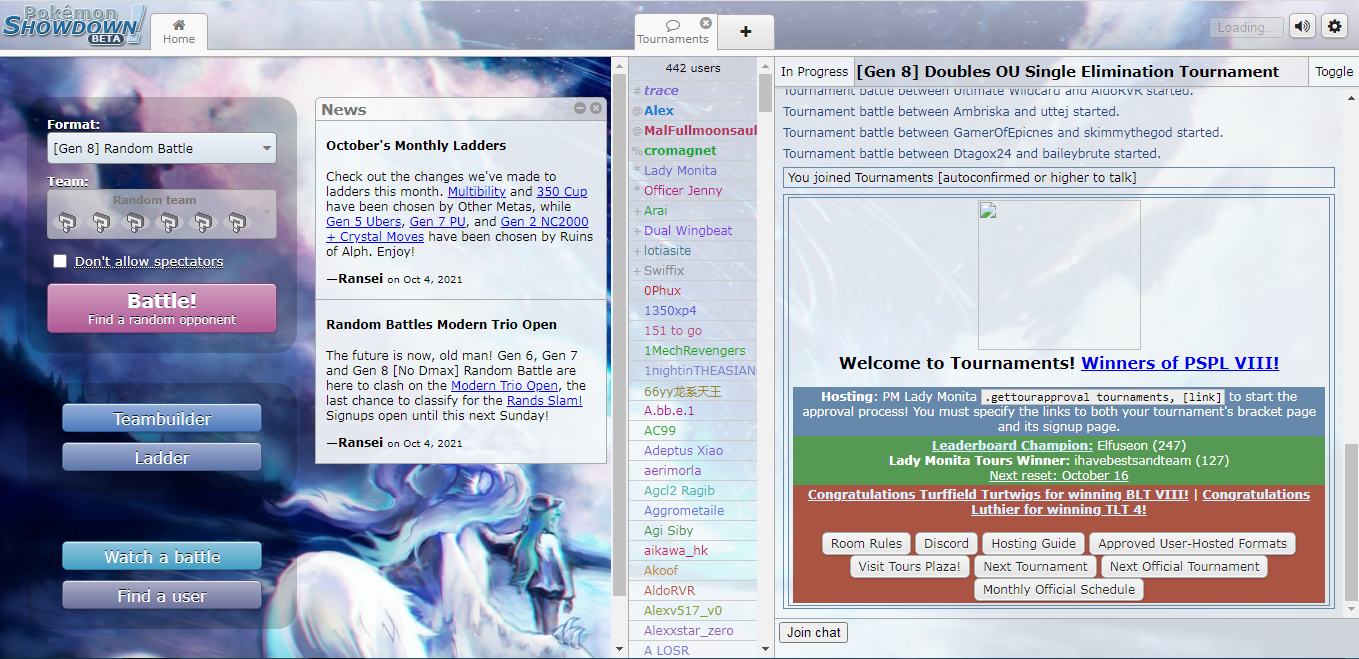Click the Next Tournament button

pos(1034,566)
